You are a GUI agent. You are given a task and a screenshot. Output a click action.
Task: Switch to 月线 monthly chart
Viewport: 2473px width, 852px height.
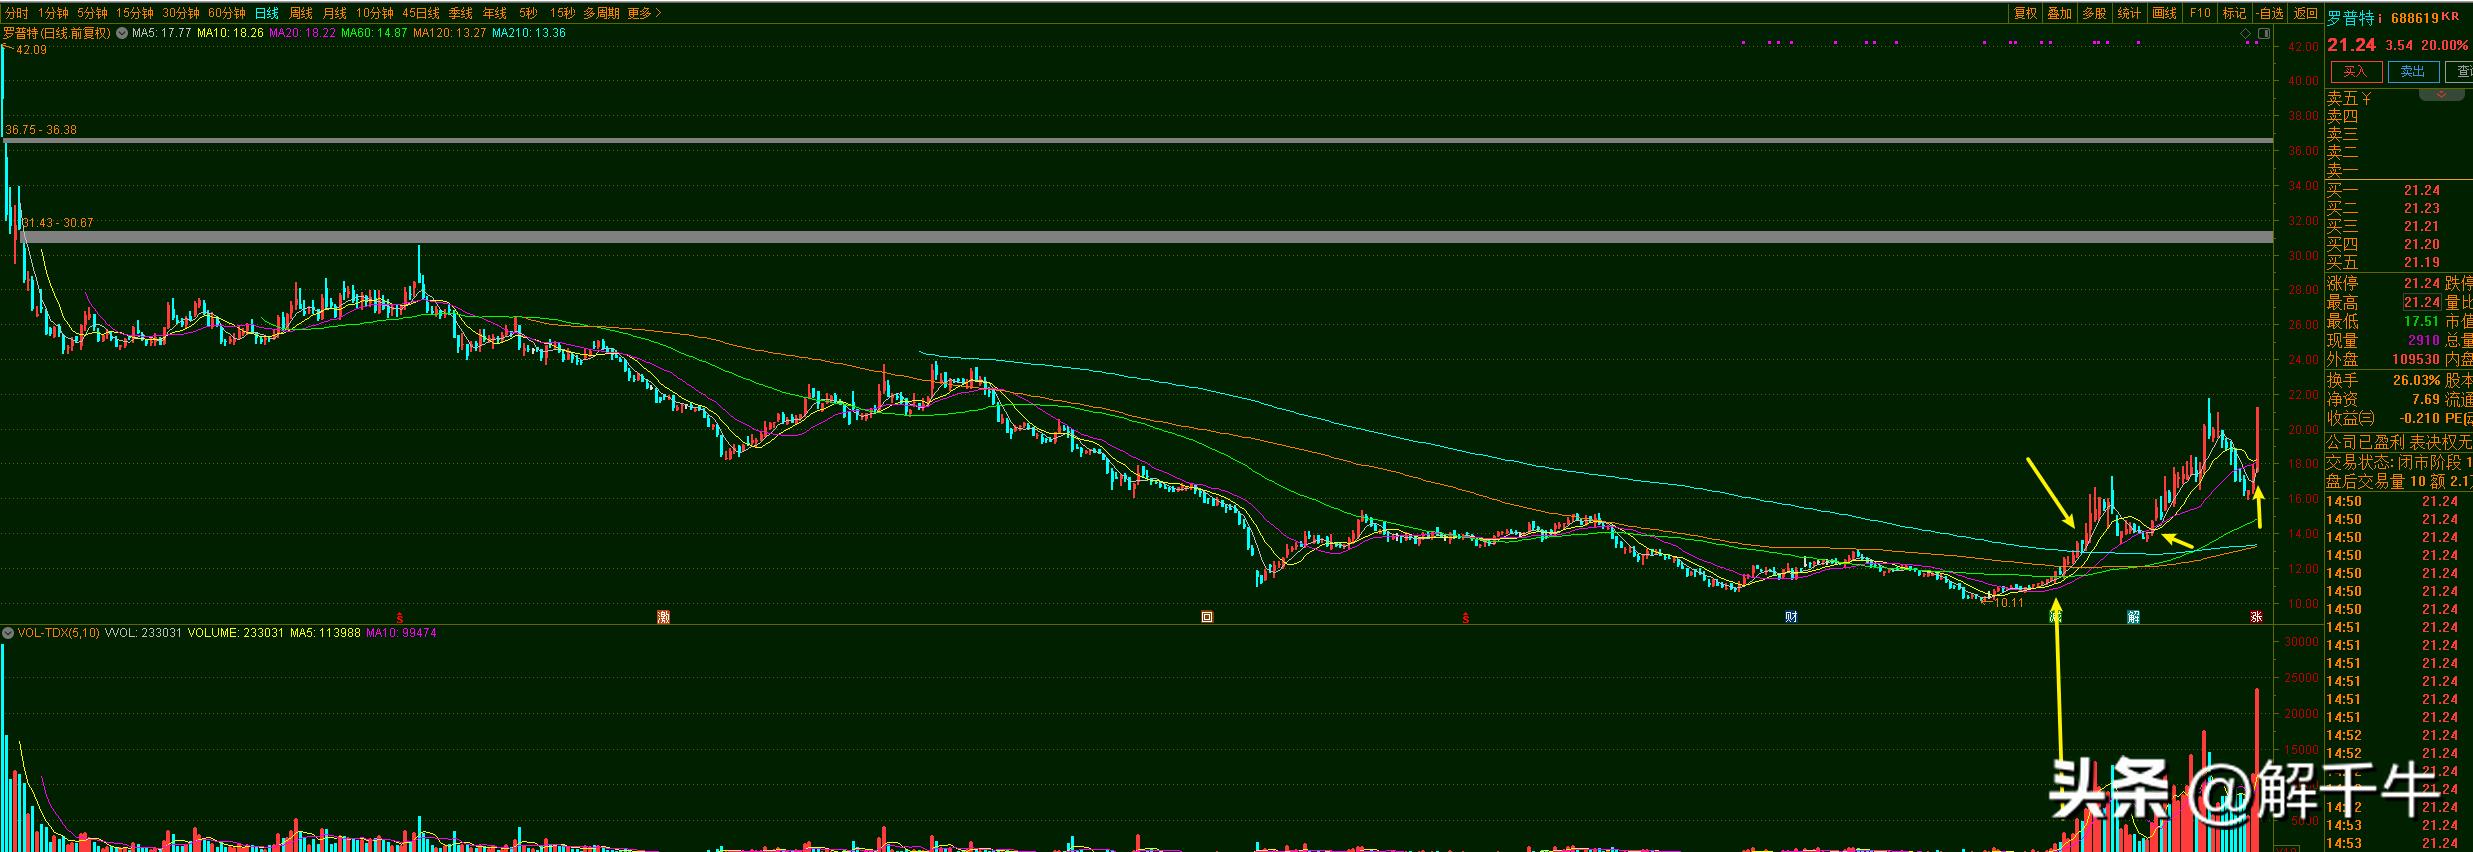click(x=335, y=13)
